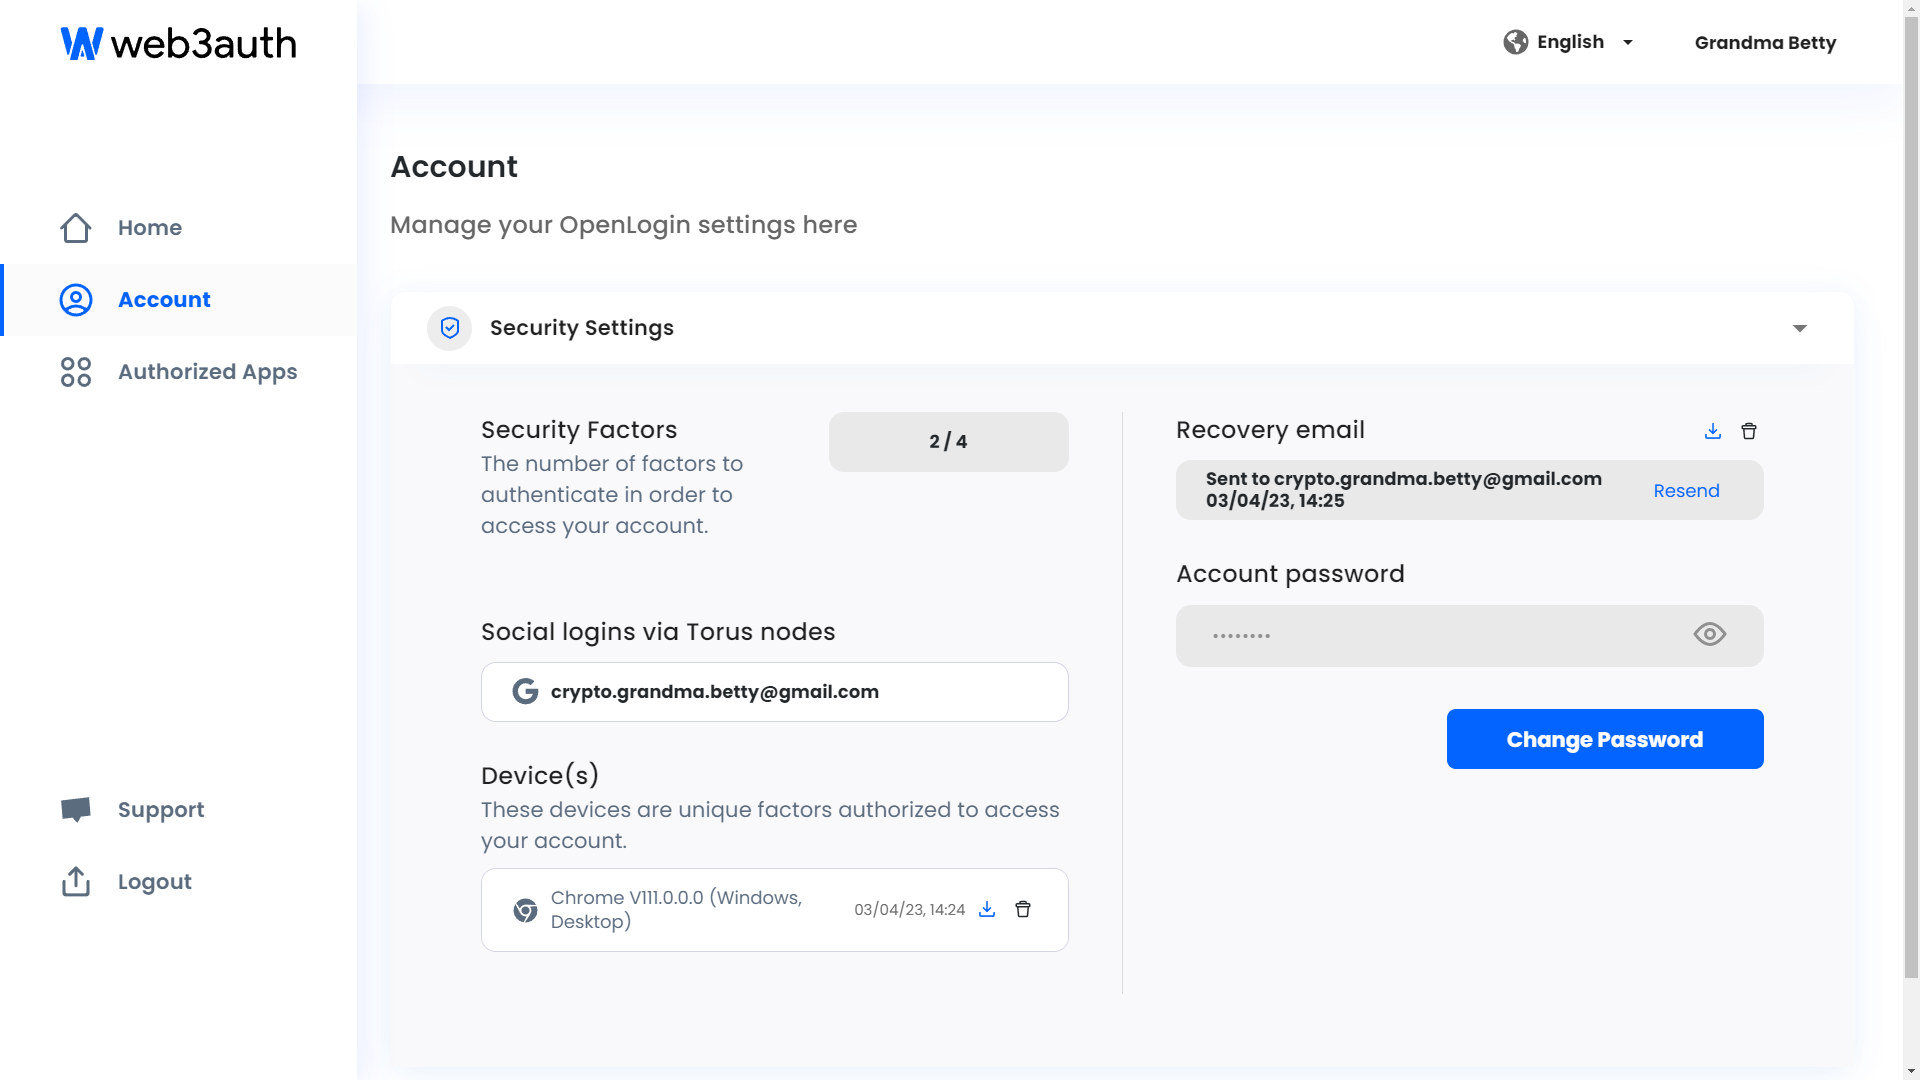Click the Authorized Apps four-circles icon

76,372
